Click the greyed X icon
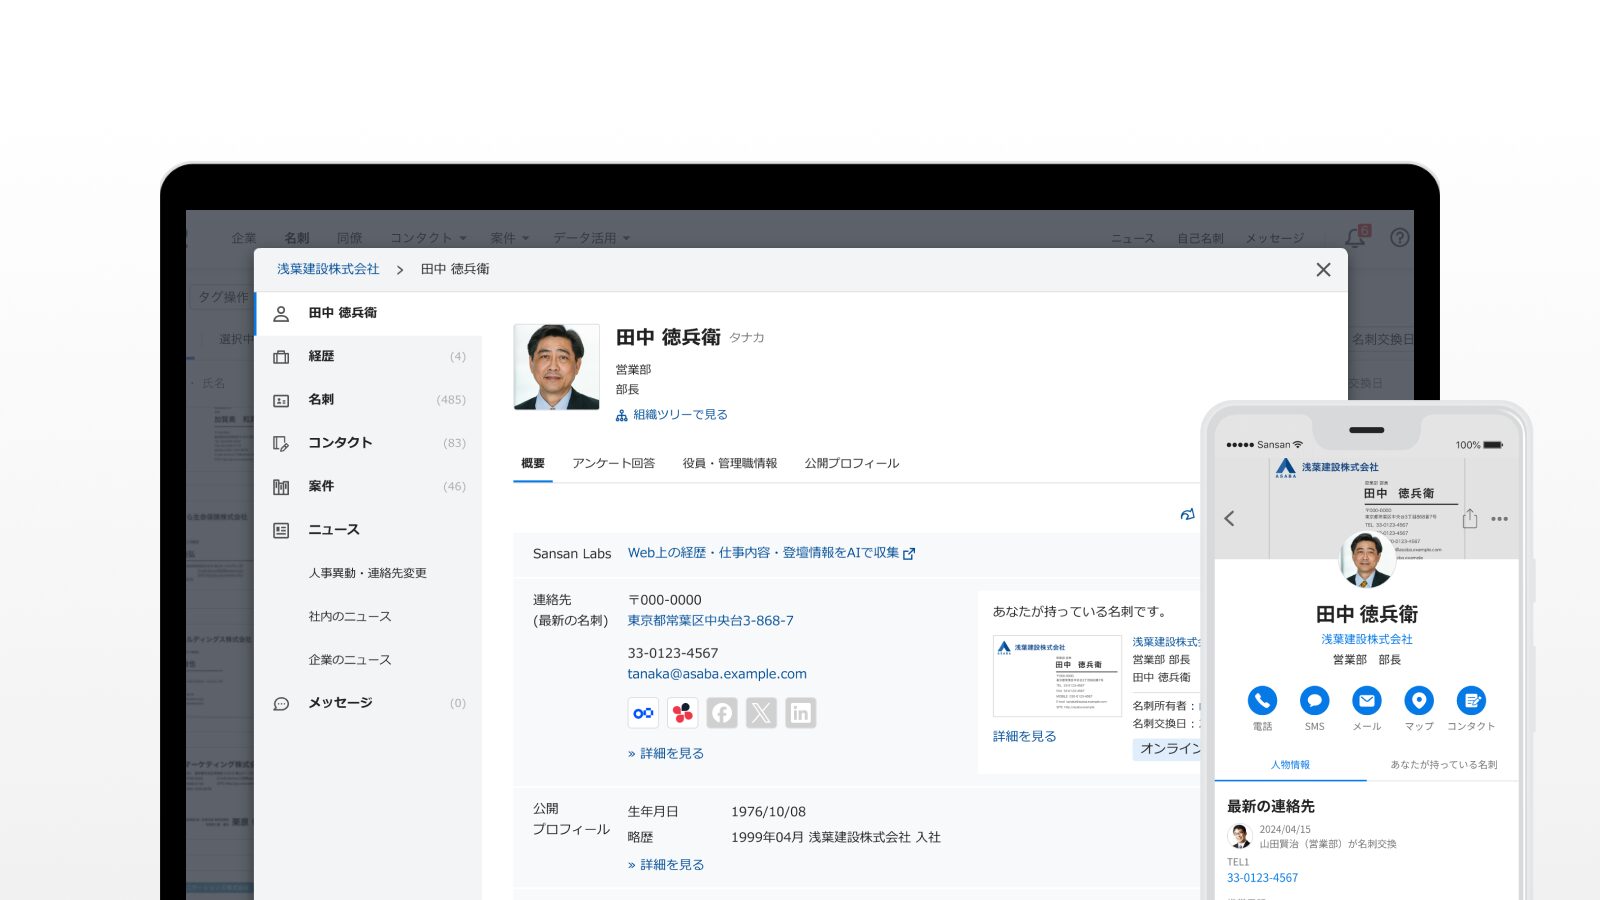1600x900 pixels. (x=761, y=713)
